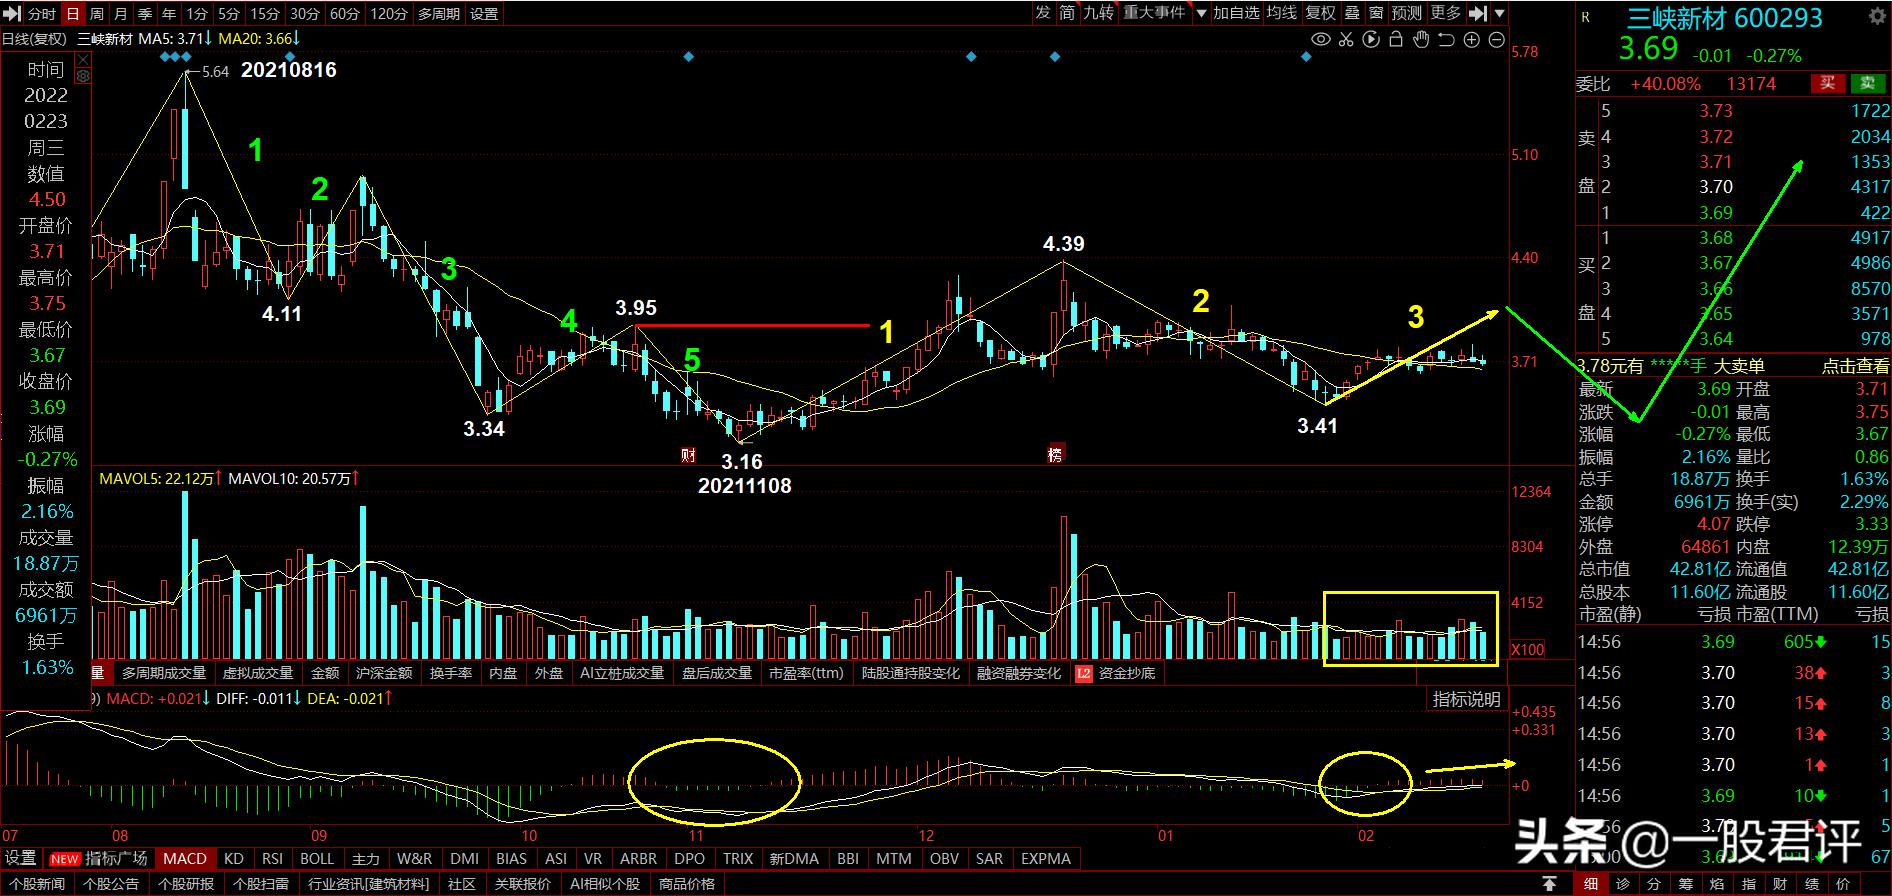Select the 价 icon in bottom right bar
This screenshot has height=896, width=1892.
pos(1844,884)
